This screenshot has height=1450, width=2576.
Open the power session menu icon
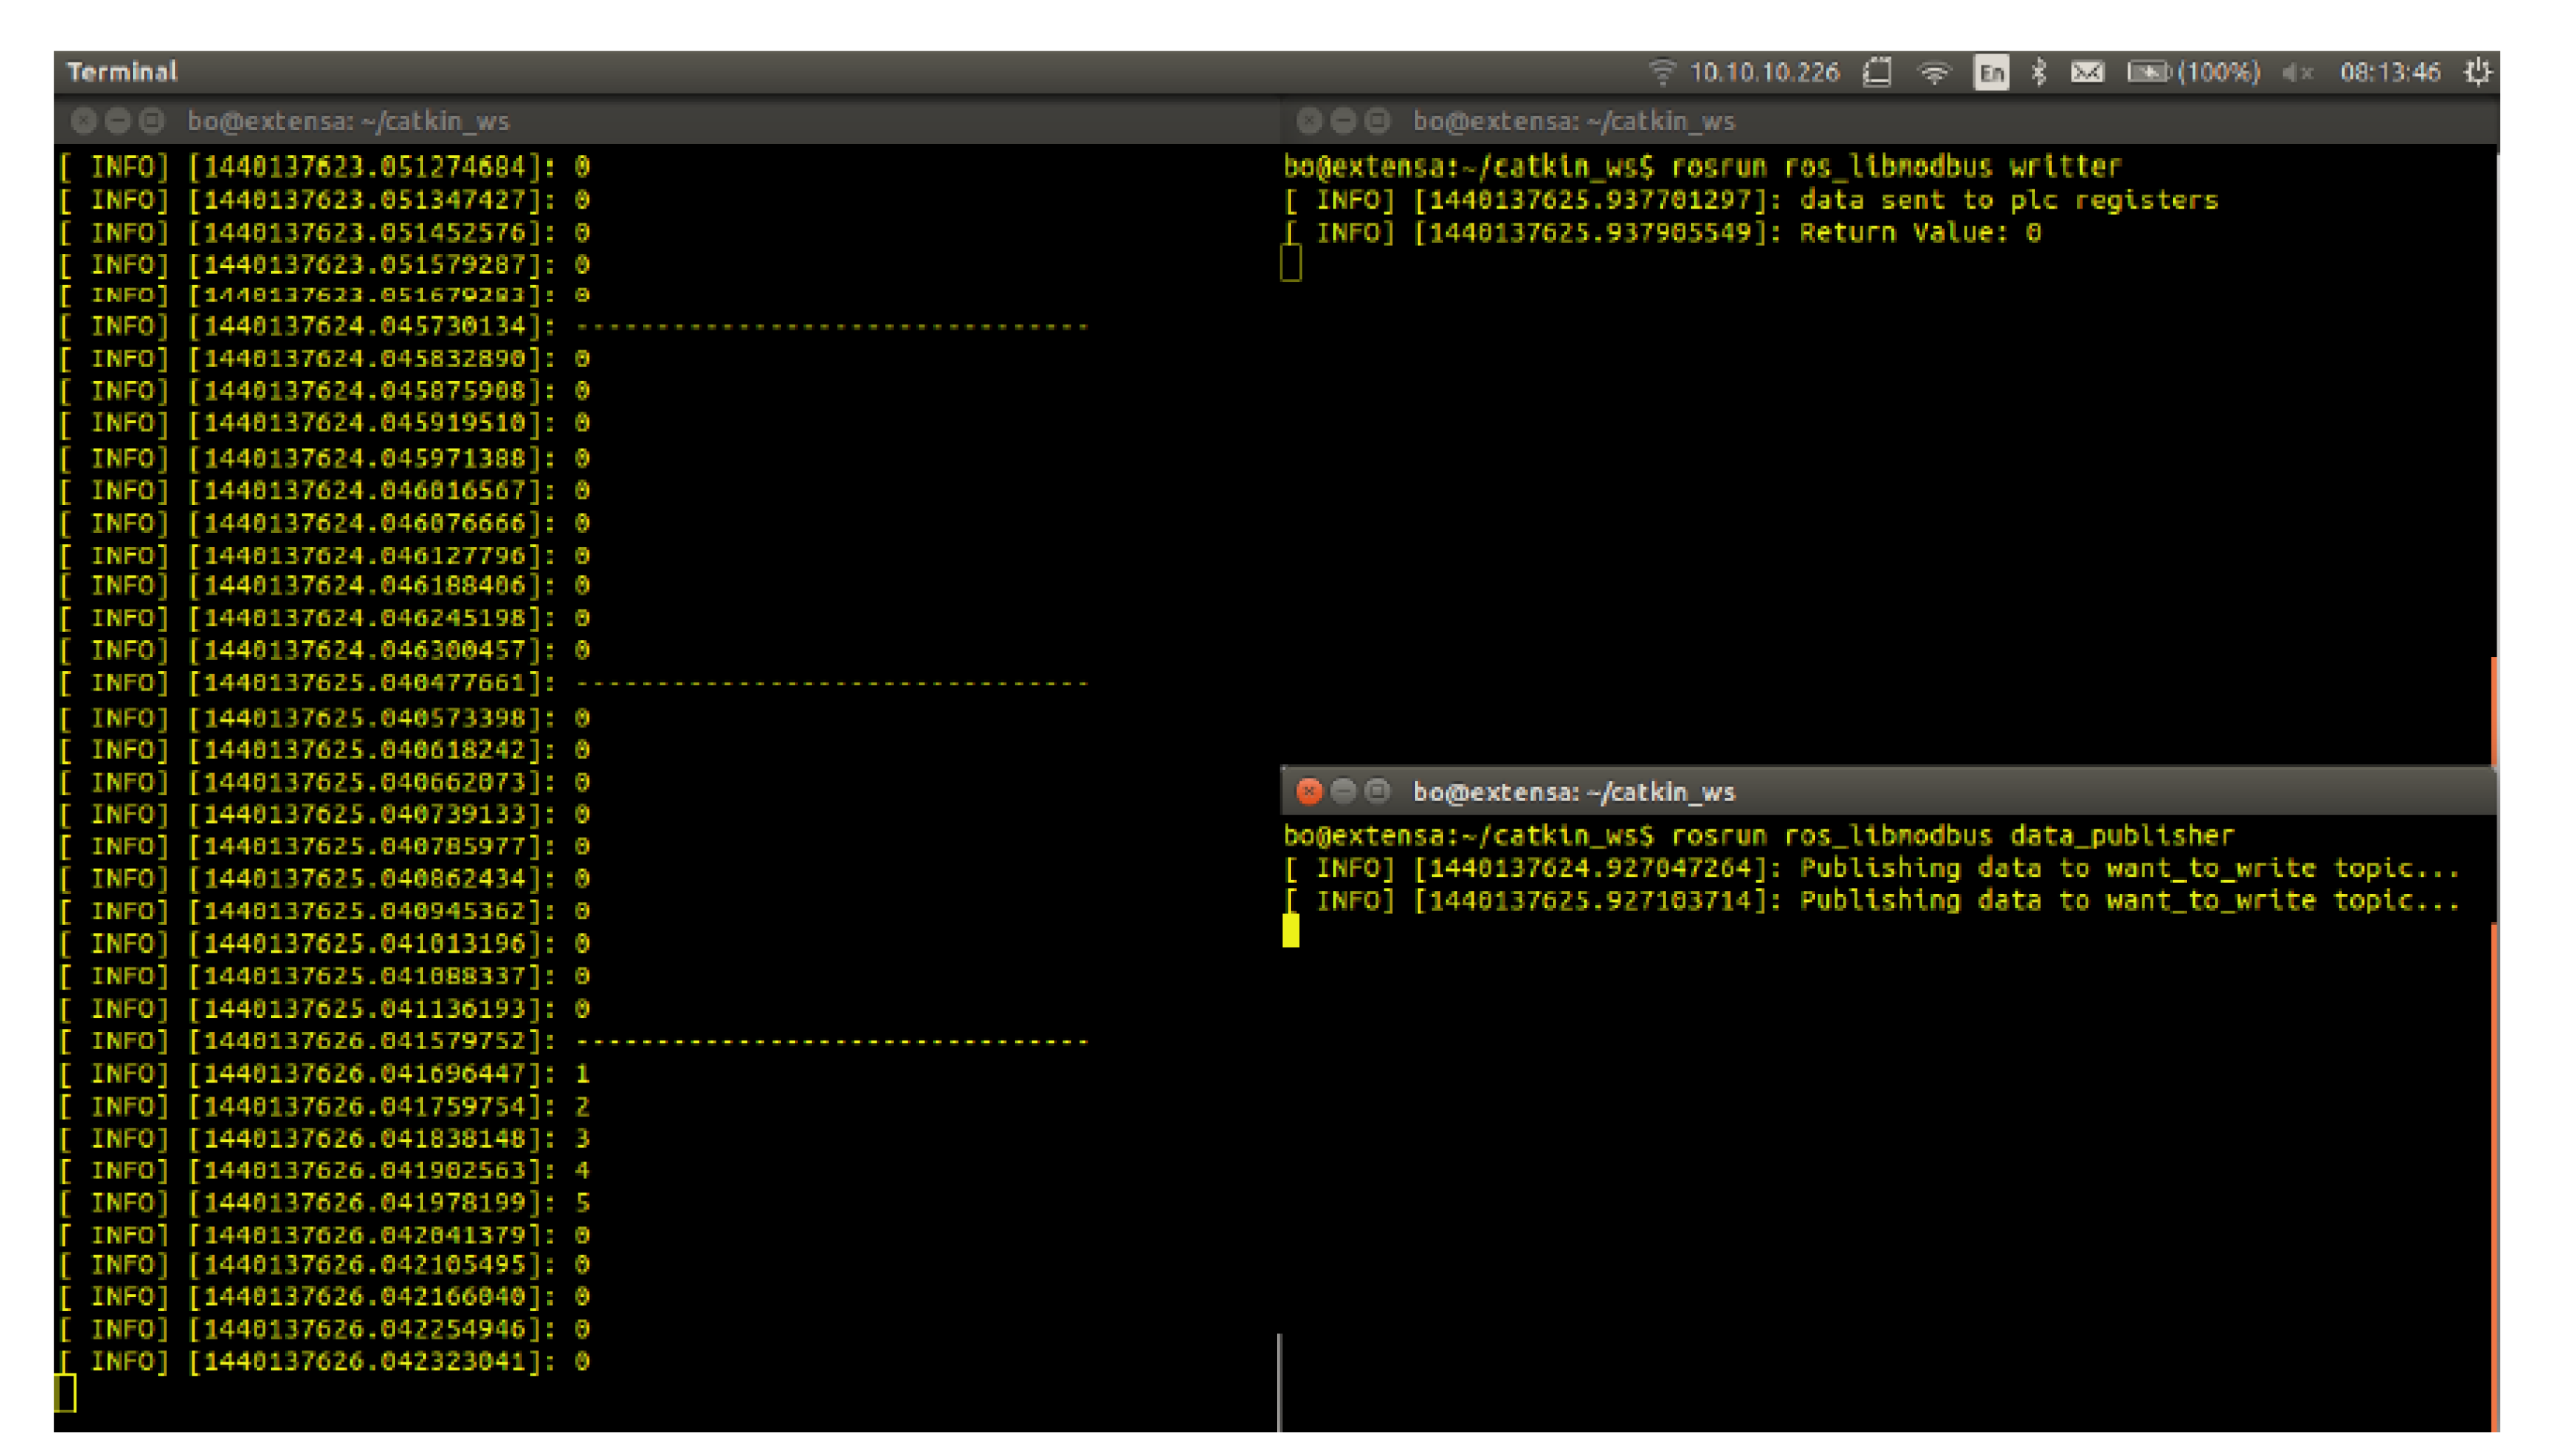(2477, 72)
